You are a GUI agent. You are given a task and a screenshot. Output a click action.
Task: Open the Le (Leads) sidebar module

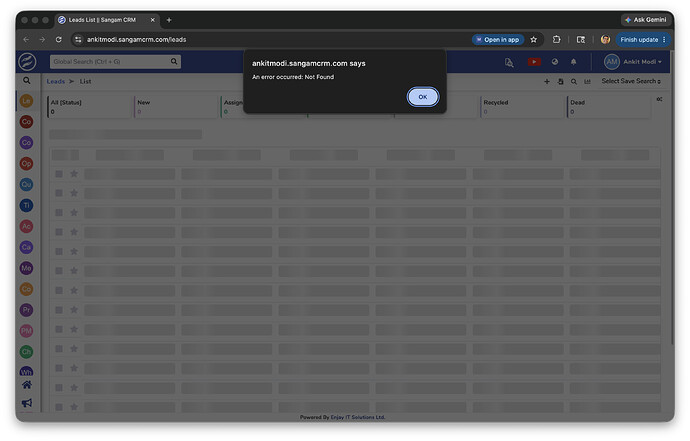26,101
